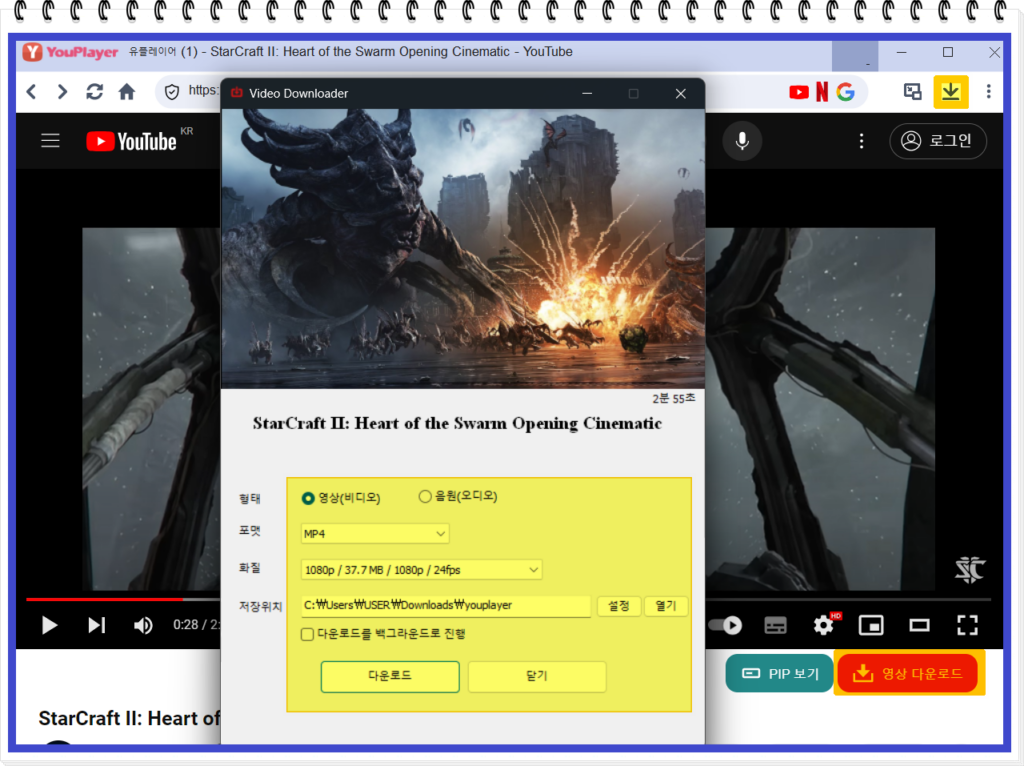Go back in YouPlayer browser
The width and height of the screenshot is (1024, 766).
tap(31, 92)
